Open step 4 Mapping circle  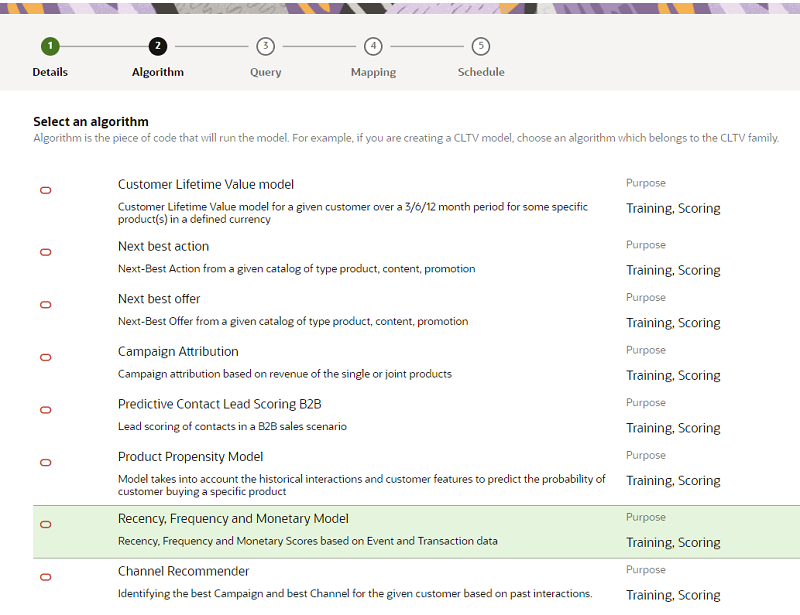373,46
